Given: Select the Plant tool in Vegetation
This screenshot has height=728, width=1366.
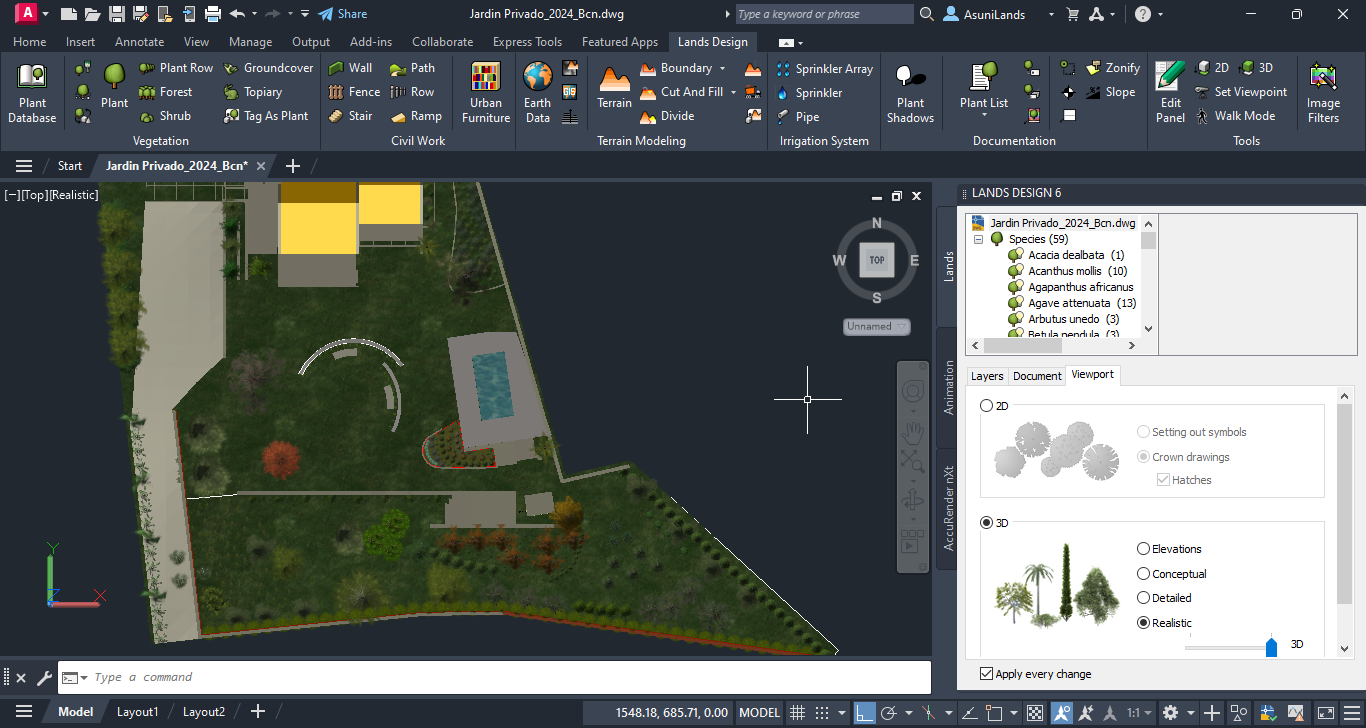Looking at the screenshot, I should pos(114,85).
